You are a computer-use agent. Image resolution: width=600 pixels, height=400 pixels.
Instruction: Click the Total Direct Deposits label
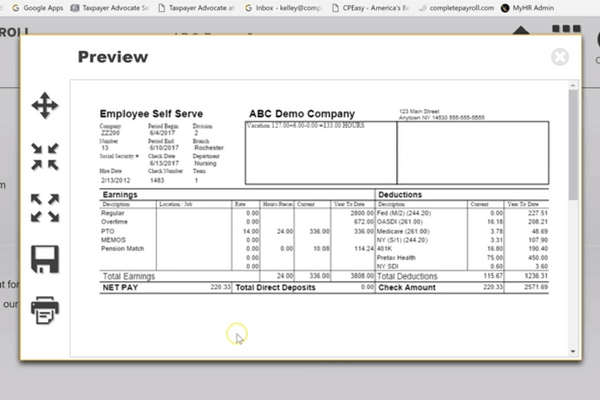276,287
